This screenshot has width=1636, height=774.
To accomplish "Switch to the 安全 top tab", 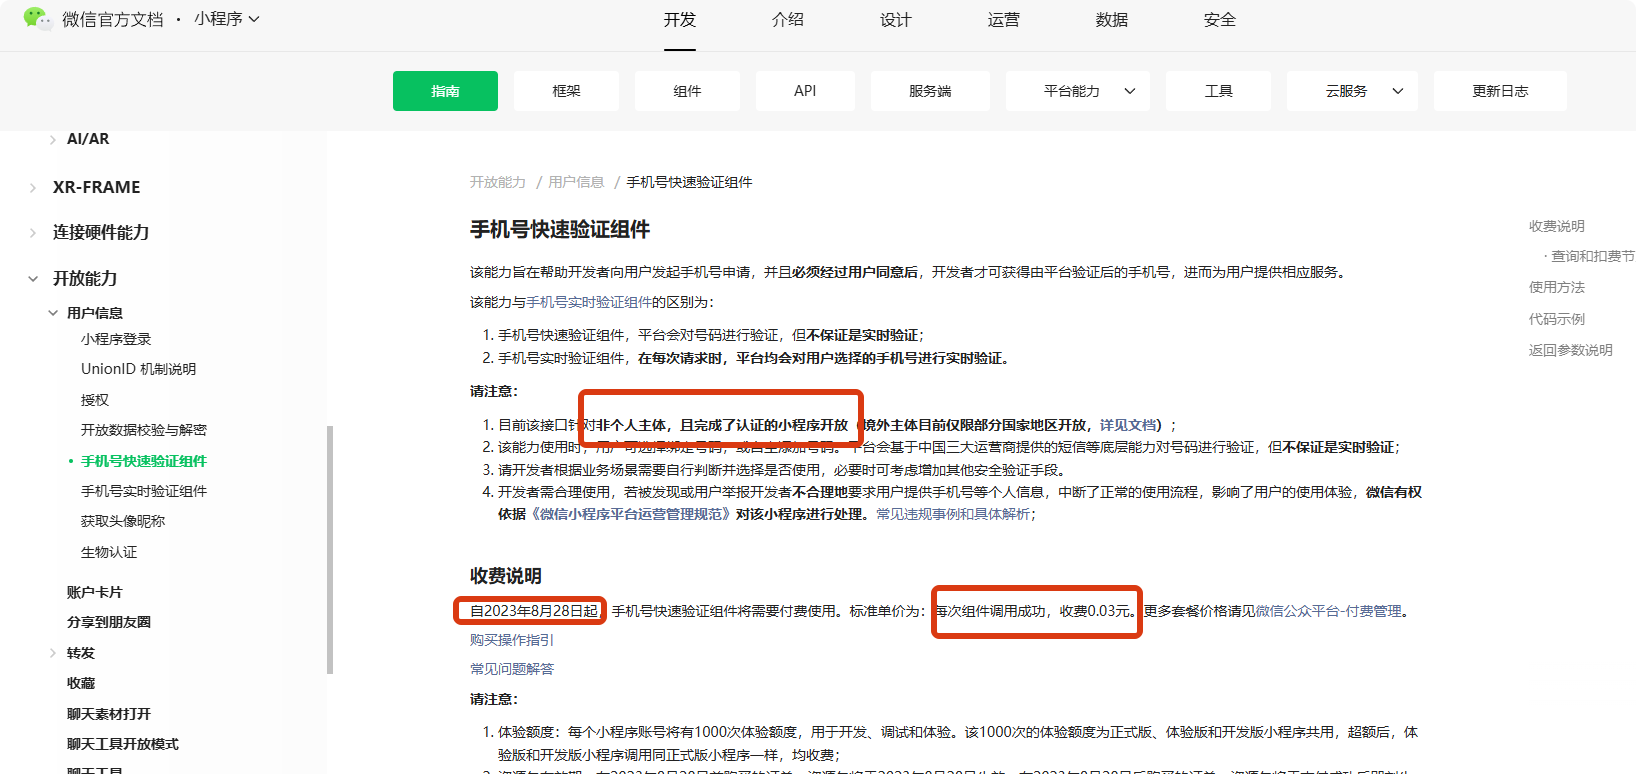I will (1220, 20).
